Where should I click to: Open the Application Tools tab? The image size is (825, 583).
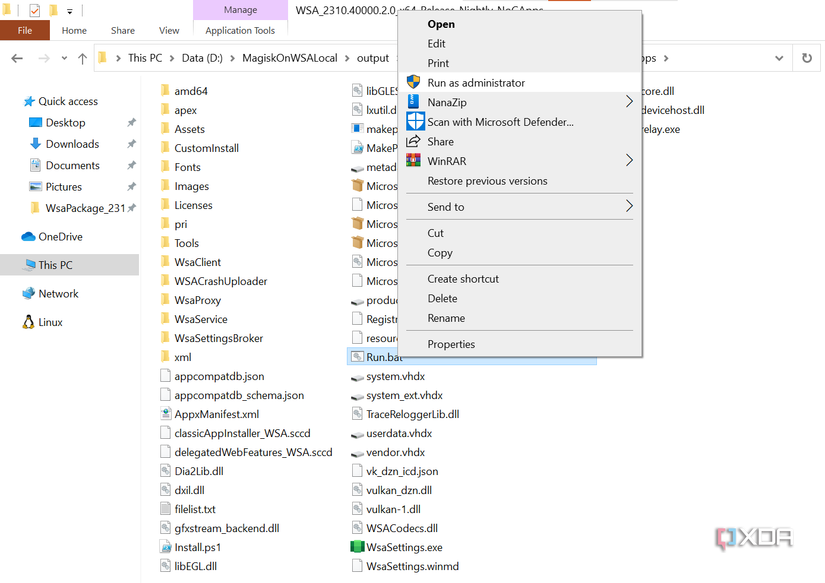[240, 31]
